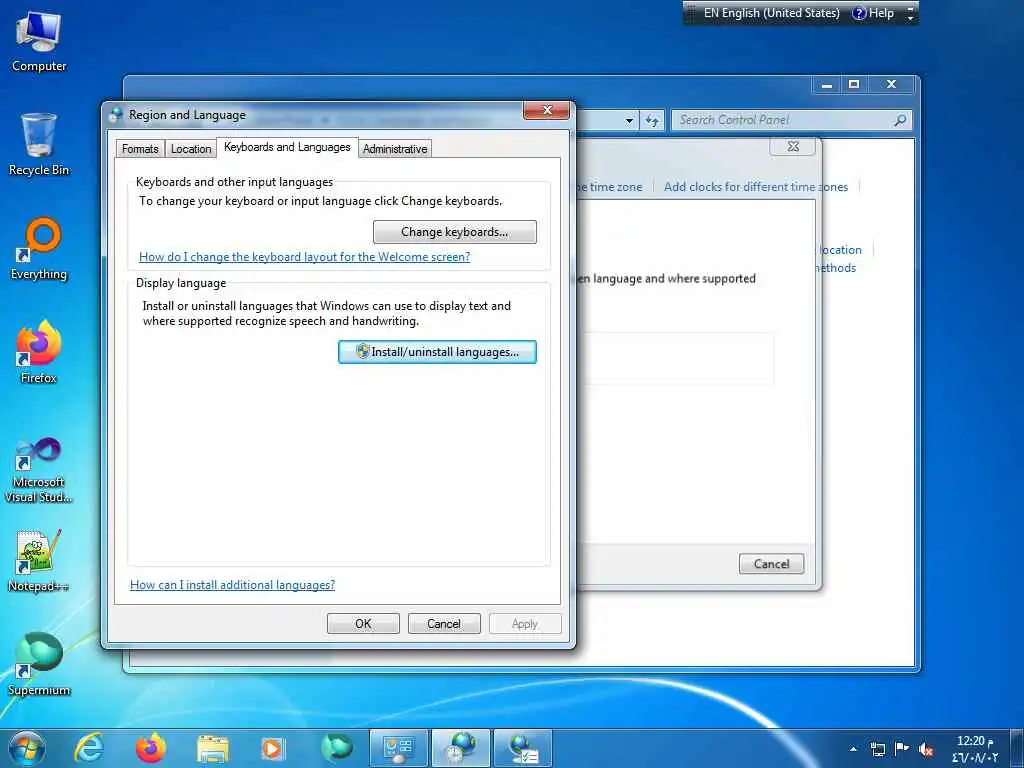Image resolution: width=1024 pixels, height=768 pixels.
Task: Click OK in Region and Language
Action: (x=363, y=624)
